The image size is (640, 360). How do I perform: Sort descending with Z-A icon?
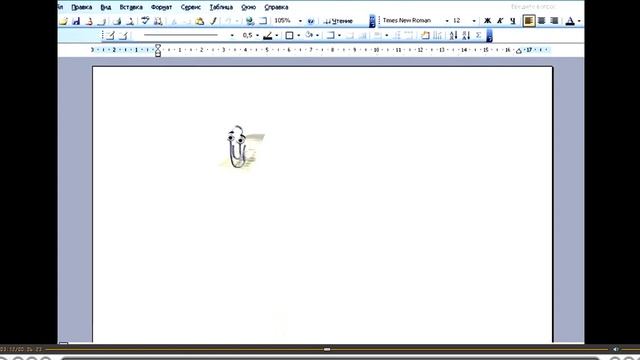tap(466, 36)
